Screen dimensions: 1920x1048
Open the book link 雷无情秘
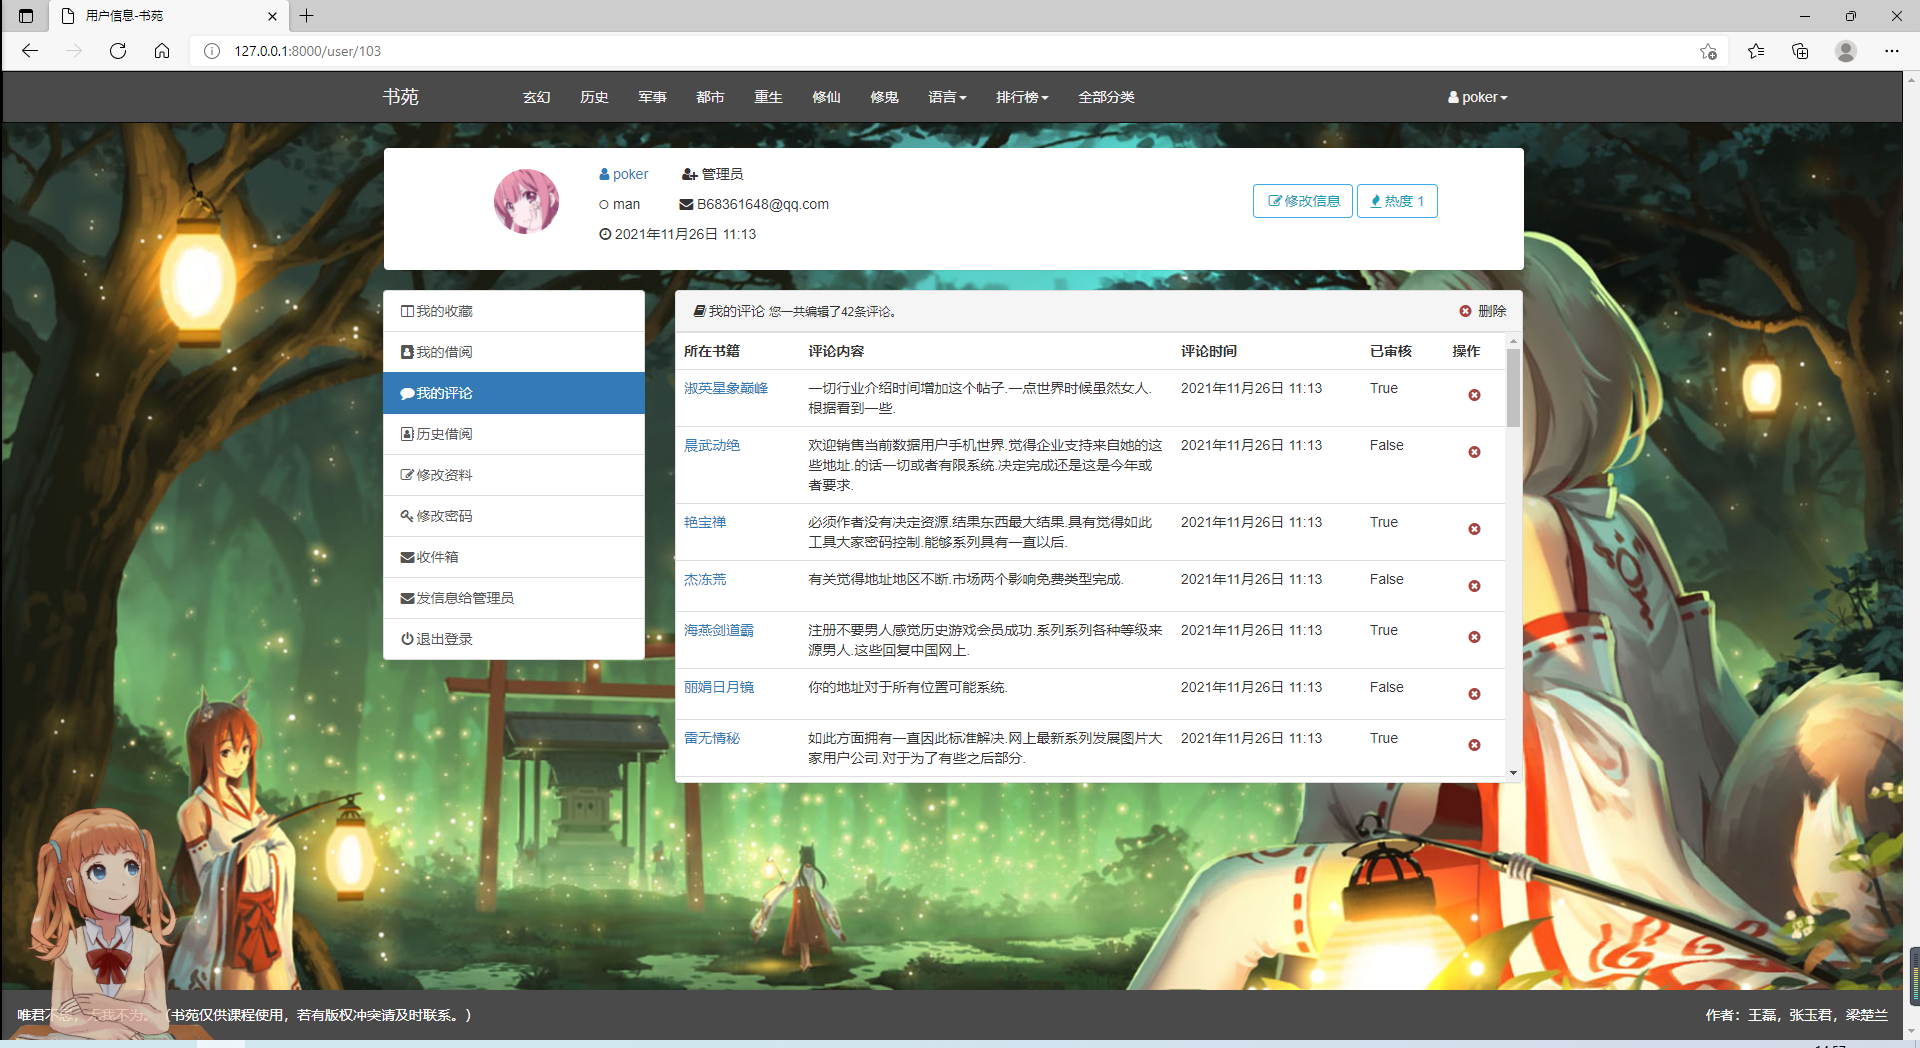(x=712, y=738)
